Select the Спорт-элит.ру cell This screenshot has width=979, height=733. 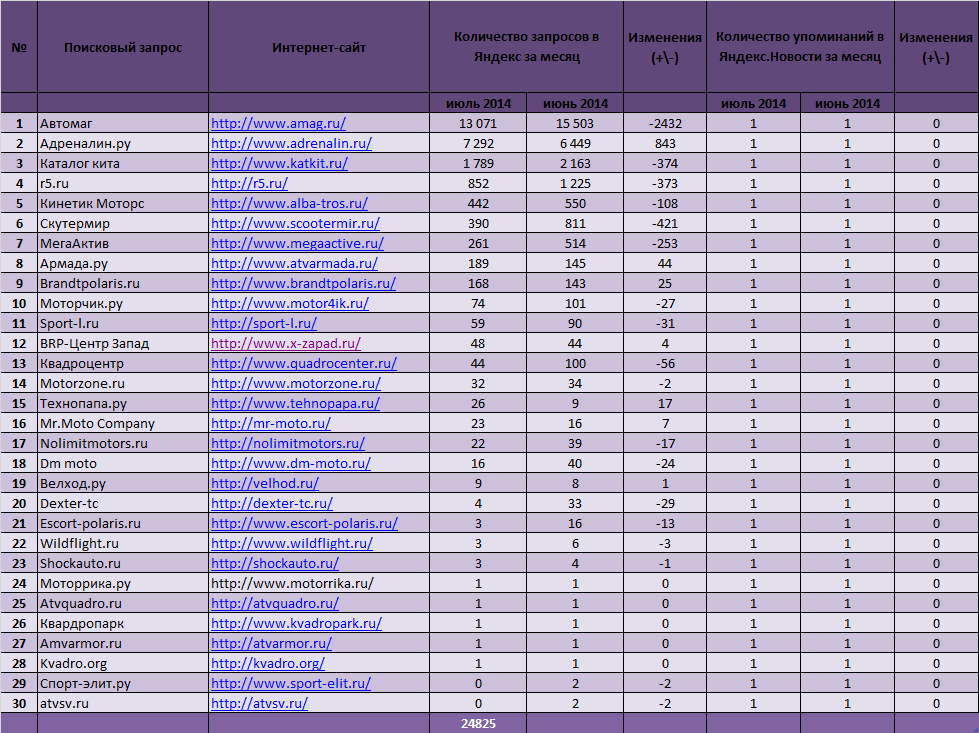pos(123,683)
